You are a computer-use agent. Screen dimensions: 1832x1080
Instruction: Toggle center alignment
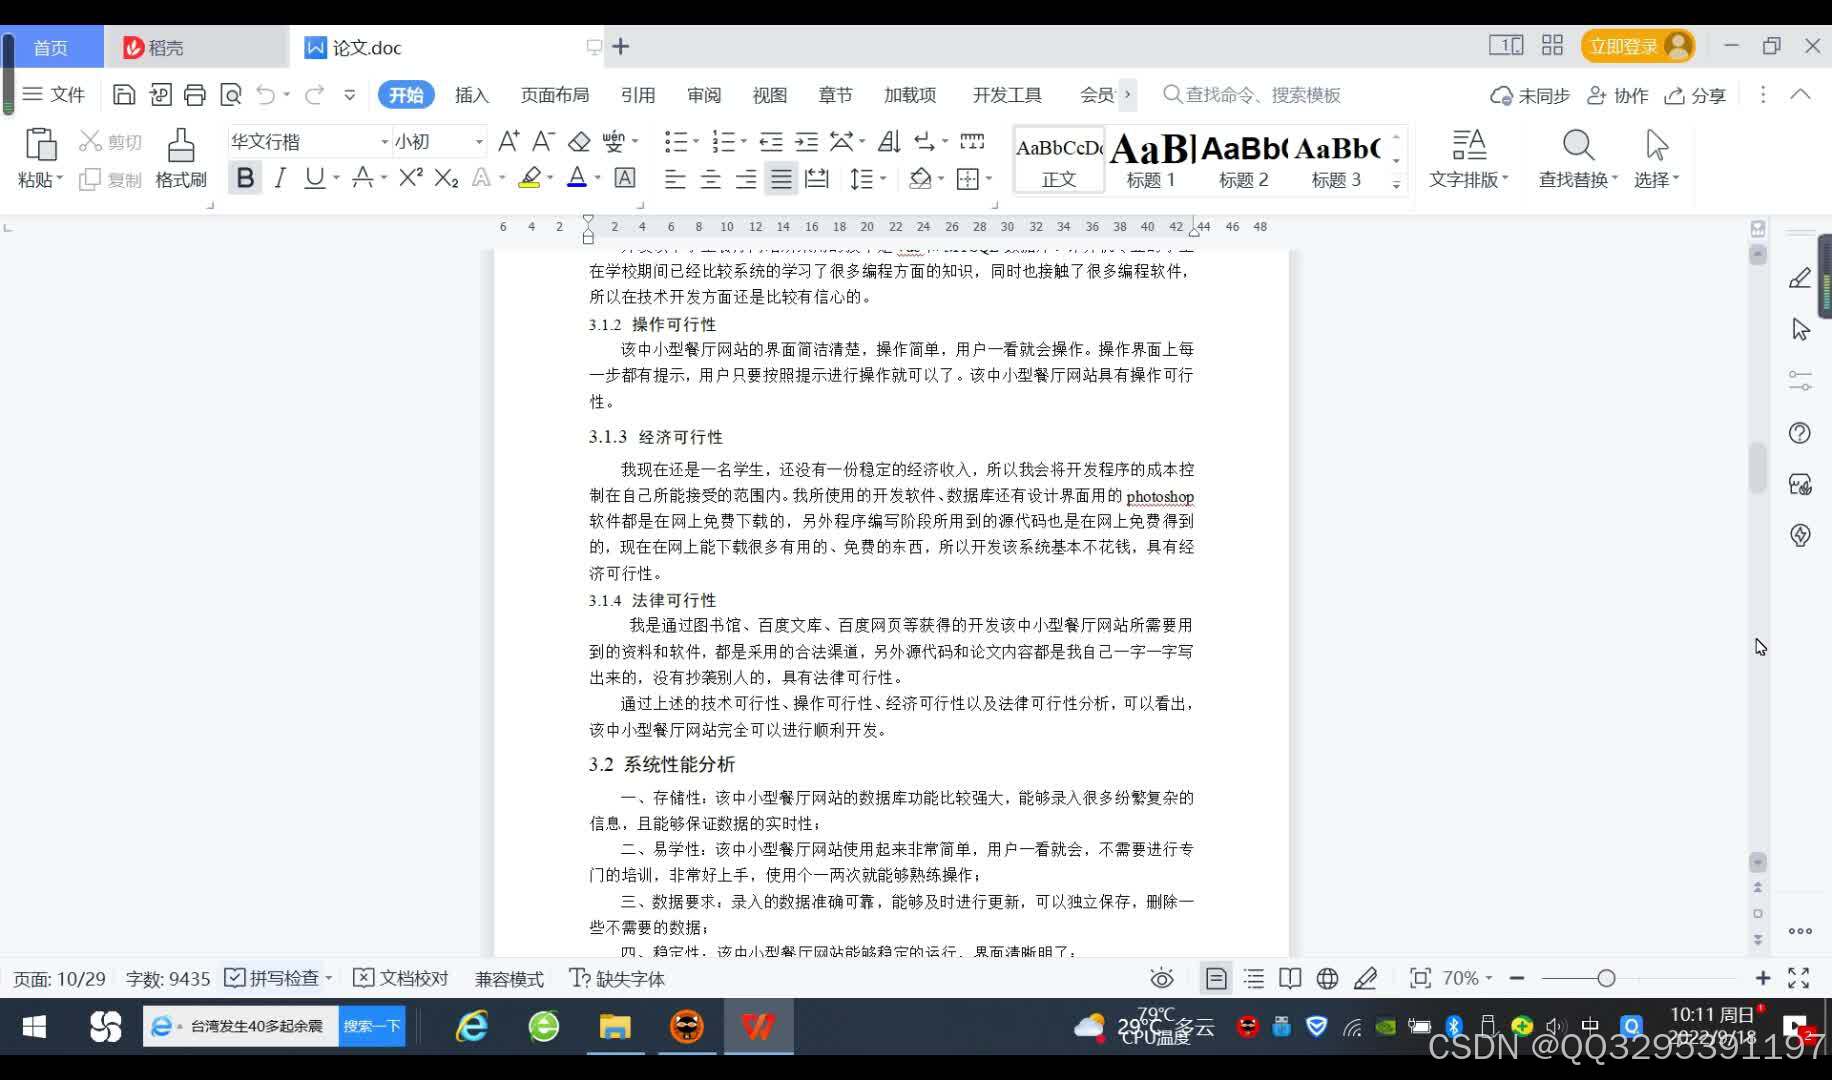pyautogui.click(x=710, y=179)
